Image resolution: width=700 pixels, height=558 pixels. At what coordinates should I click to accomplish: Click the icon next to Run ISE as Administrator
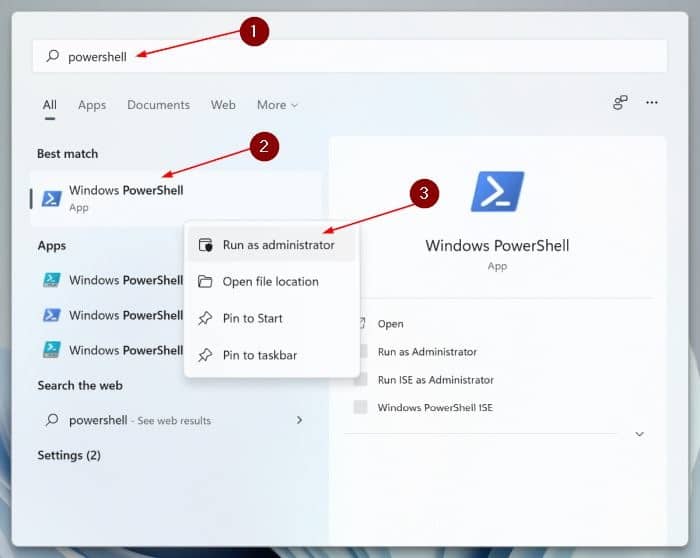pos(361,379)
